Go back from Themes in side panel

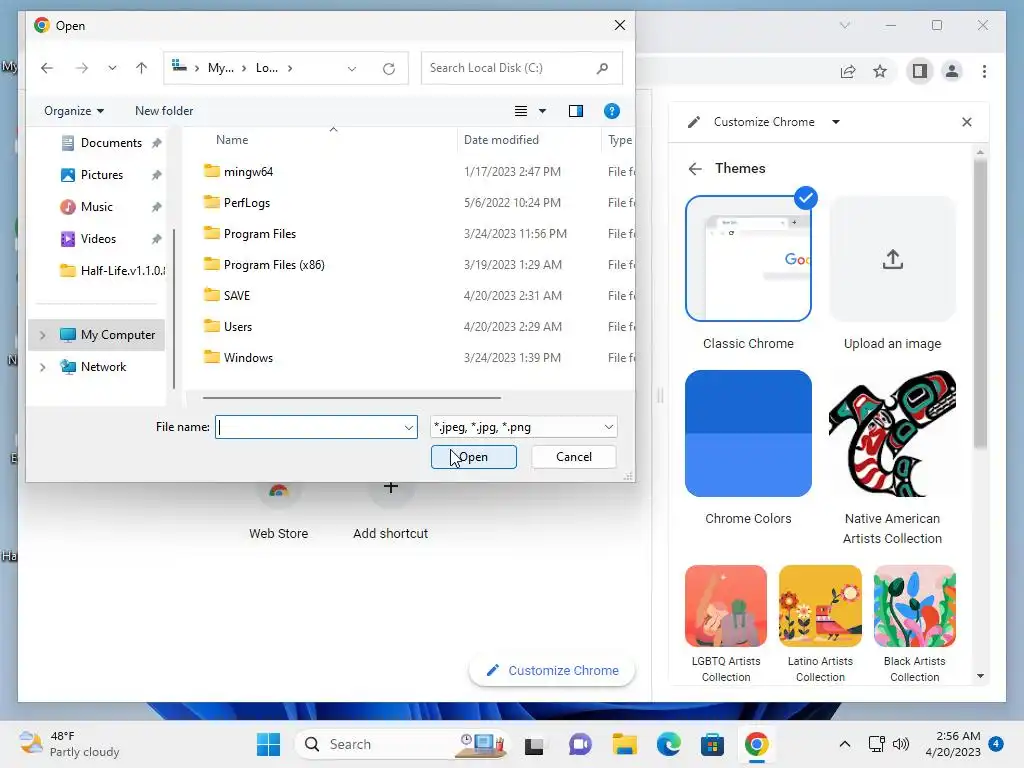pos(695,169)
